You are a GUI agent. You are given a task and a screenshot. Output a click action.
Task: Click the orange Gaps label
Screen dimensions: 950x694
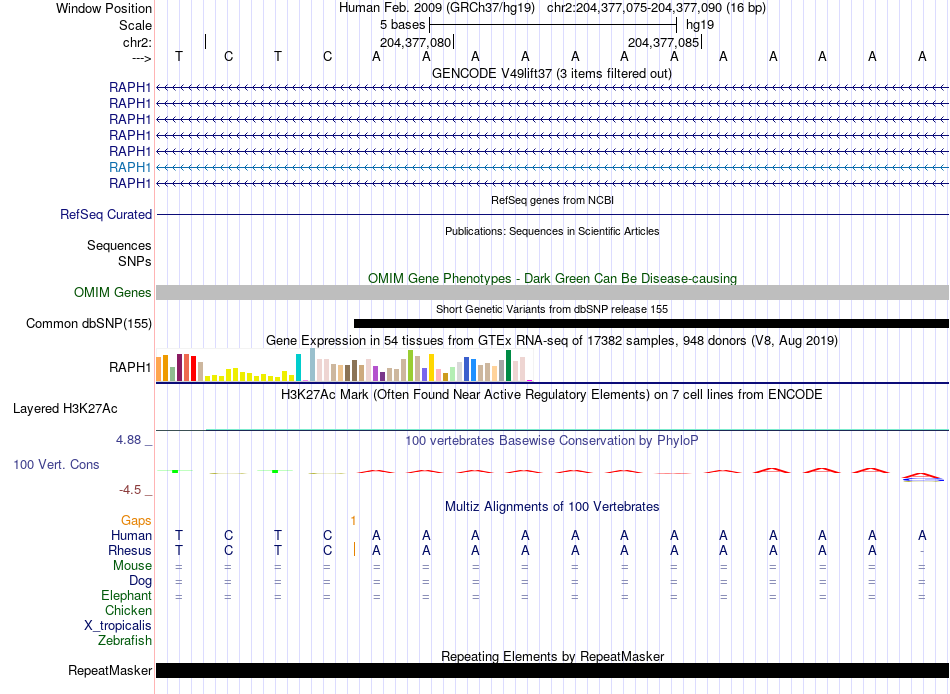pos(136,521)
